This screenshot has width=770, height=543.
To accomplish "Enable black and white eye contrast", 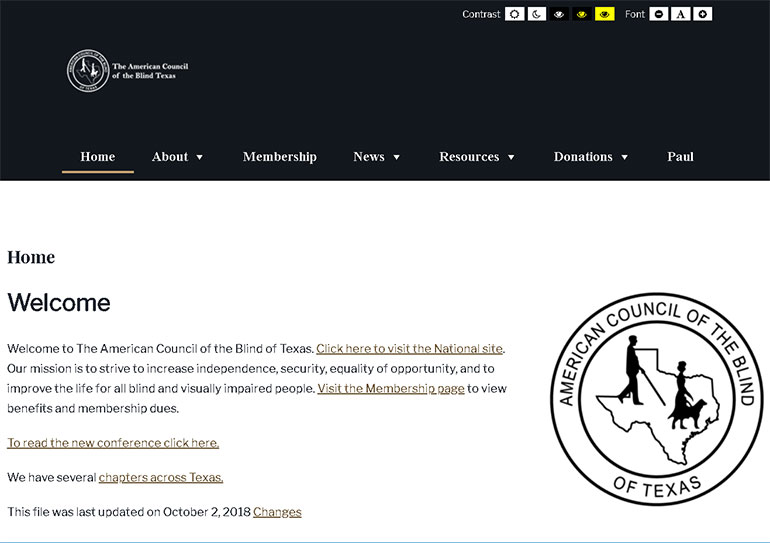I will click(x=559, y=14).
